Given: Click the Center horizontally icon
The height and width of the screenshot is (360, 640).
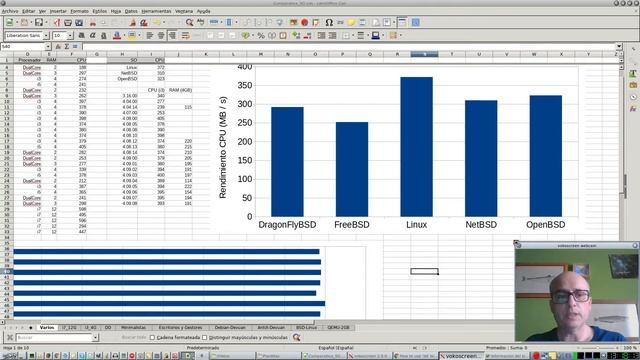Looking at the screenshot, I should tap(161, 36).
